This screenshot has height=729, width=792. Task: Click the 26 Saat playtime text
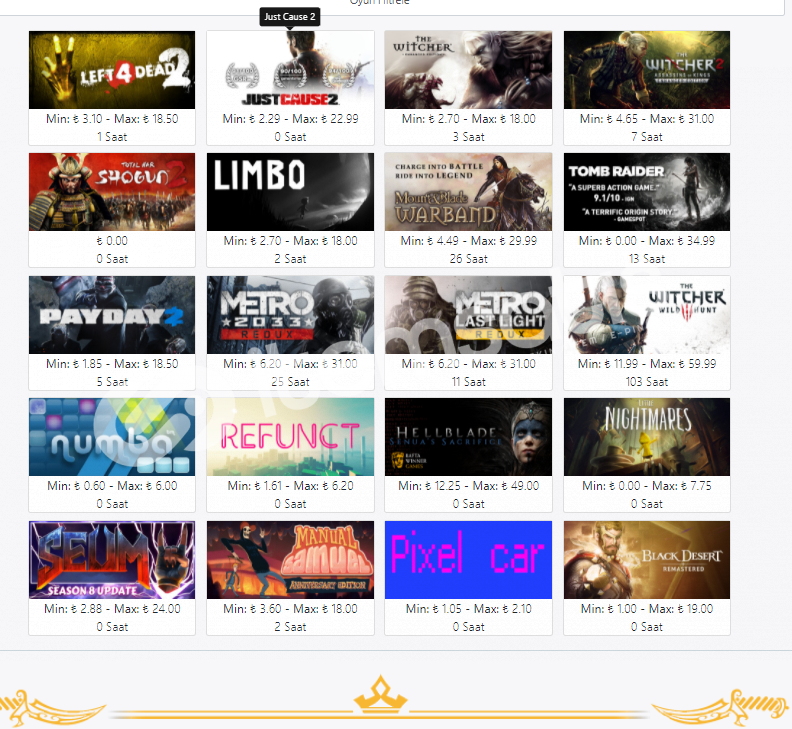click(469, 259)
